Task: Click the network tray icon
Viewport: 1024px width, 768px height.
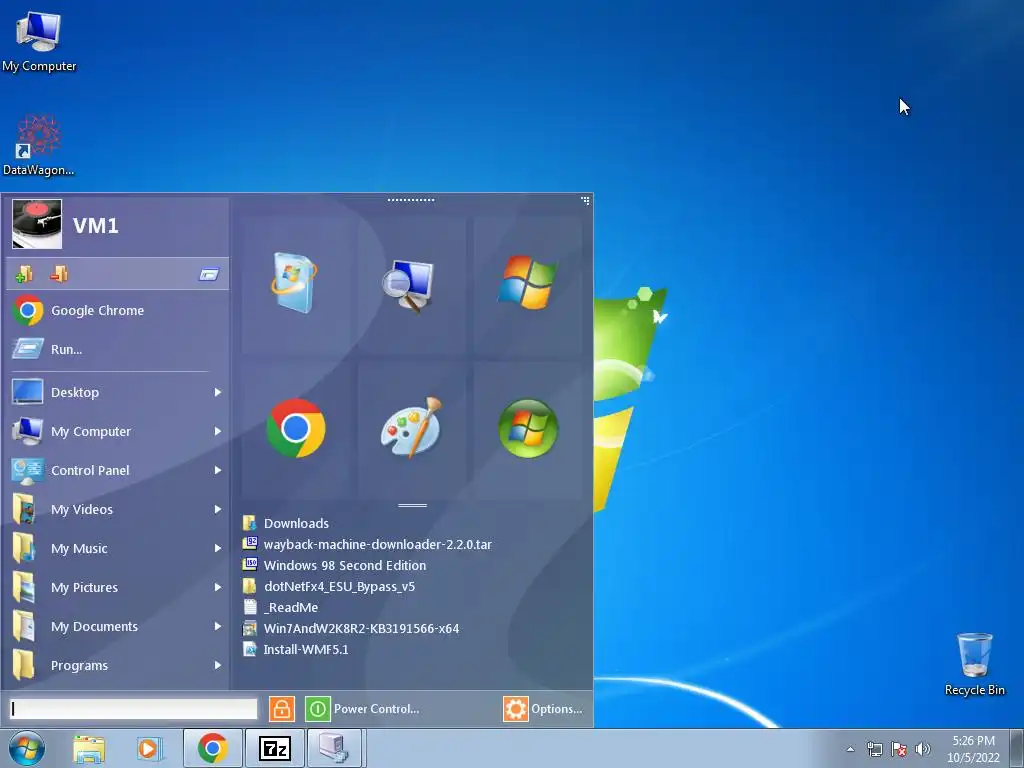Action: 874,749
